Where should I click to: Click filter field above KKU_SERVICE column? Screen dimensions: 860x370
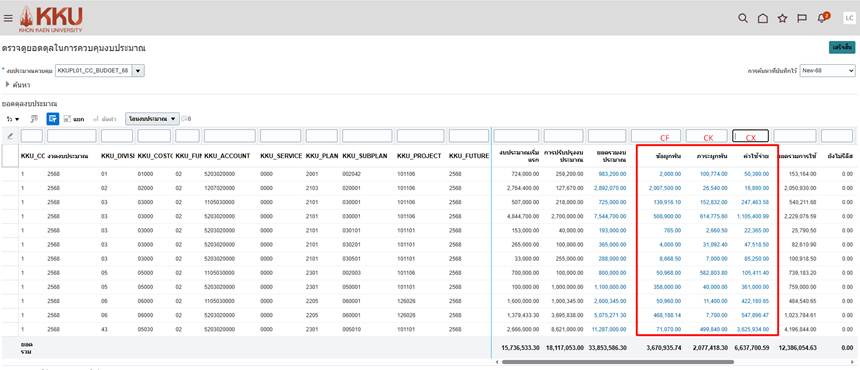coord(280,136)
